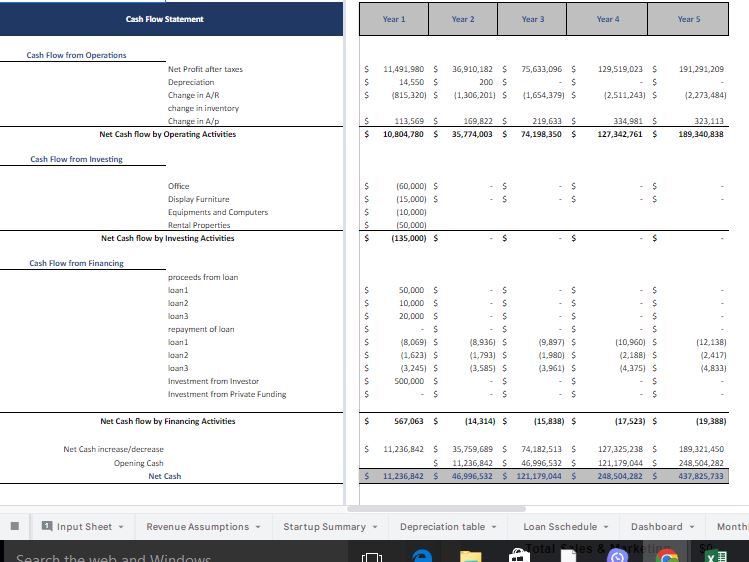Select the Cash Flow Statement header cell
The width and height of the screenshot is (749, 562).
point(171,19)
